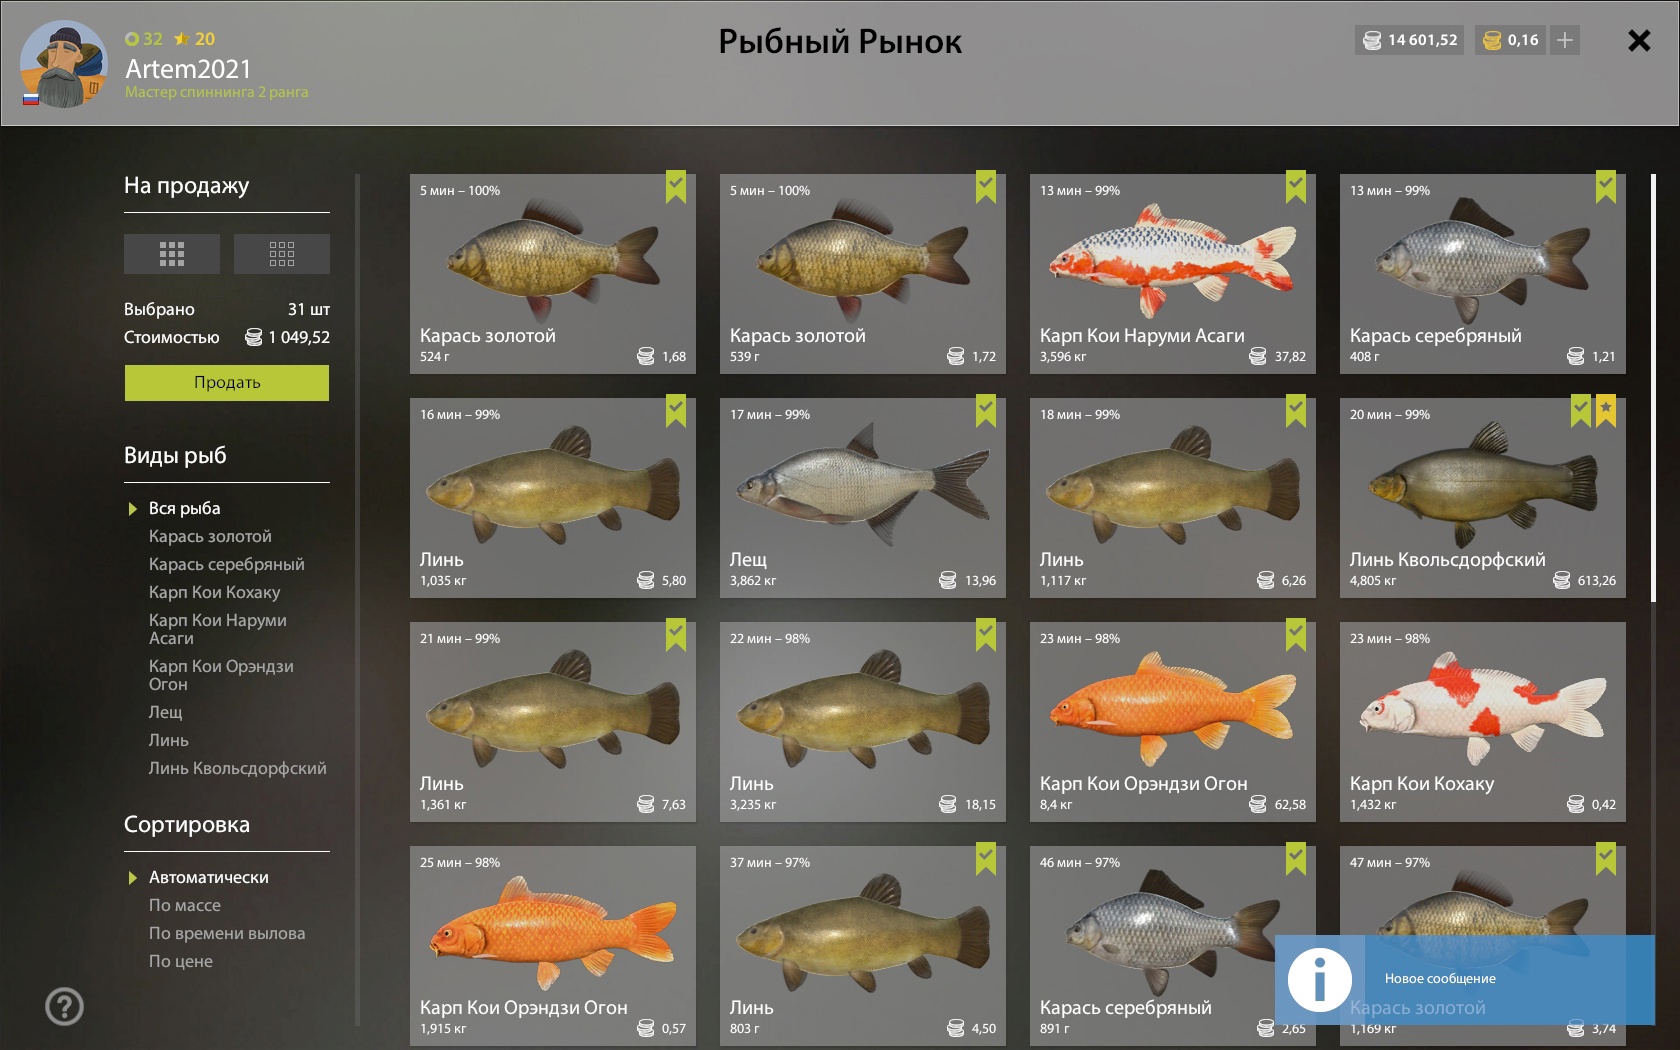
Task: Open the new message info icon
Action: pos(1320,980)
